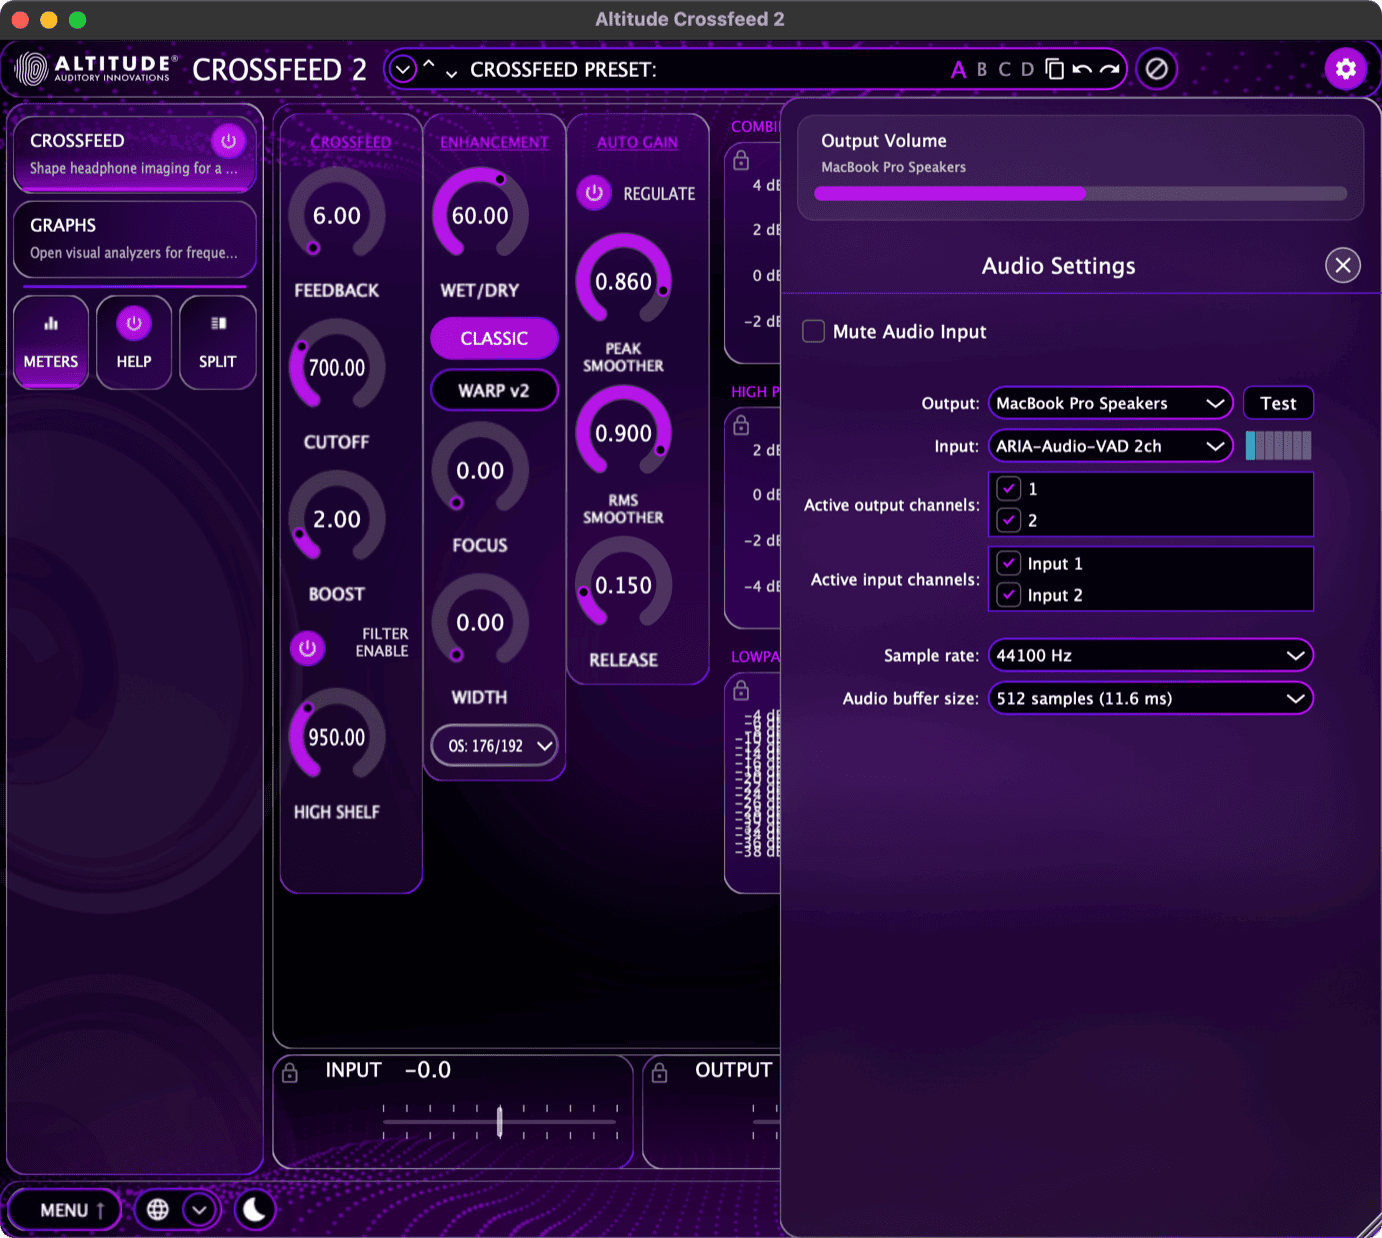Viewport: 1382px width, 1238px height.
Task: Click the input level meter beside Input dropdown
Action: coord(1278,446)
